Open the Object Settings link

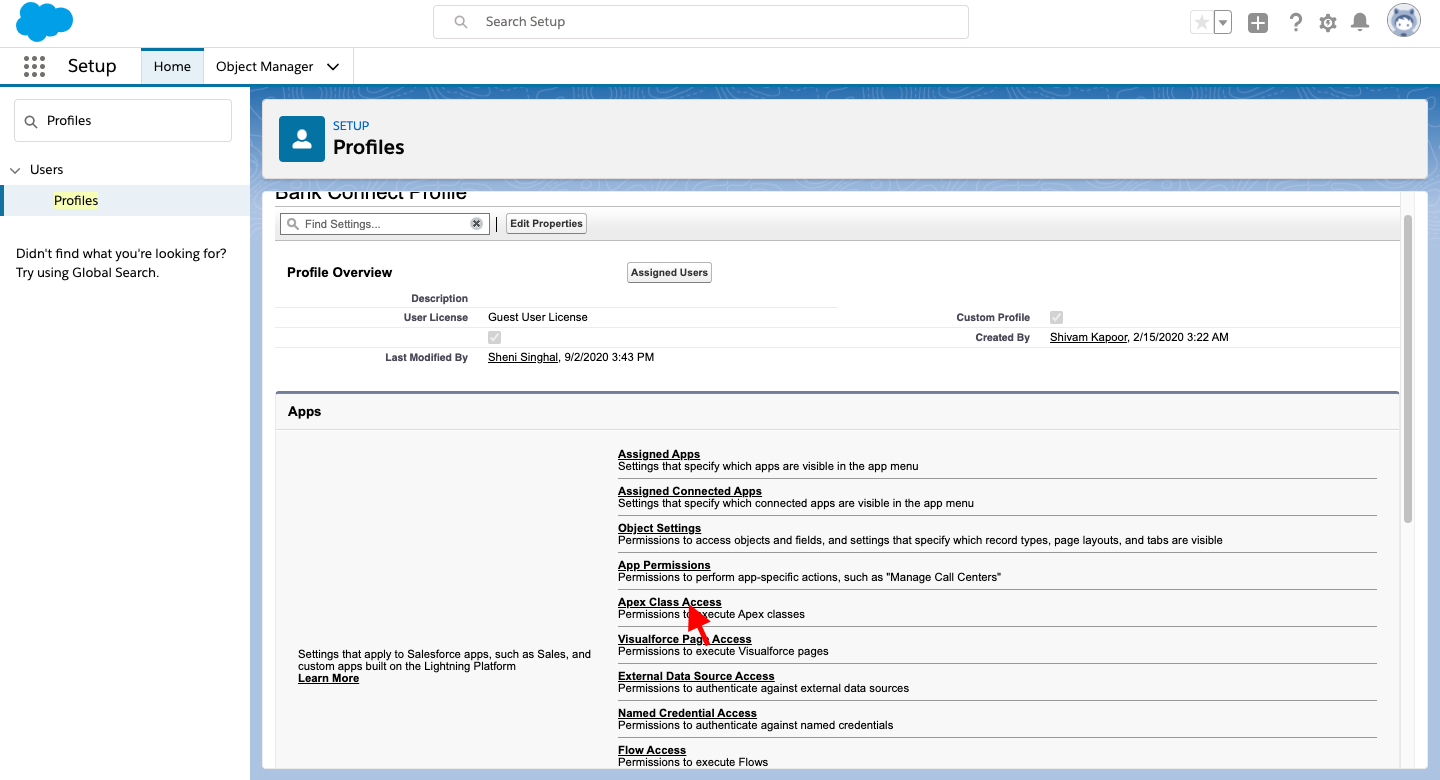[x=660, y=528]
